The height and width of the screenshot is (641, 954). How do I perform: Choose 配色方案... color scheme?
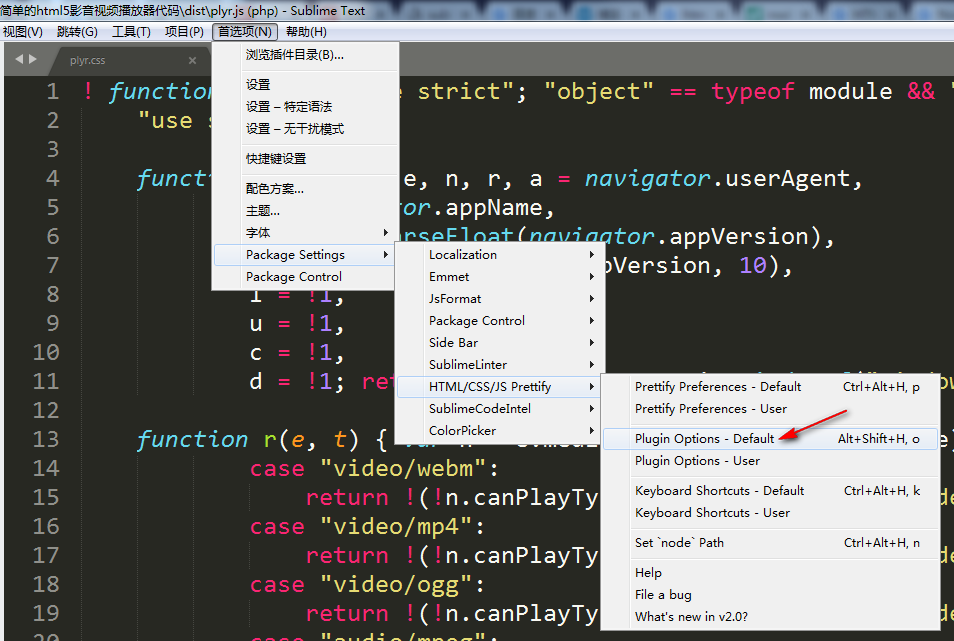(305, 189)
